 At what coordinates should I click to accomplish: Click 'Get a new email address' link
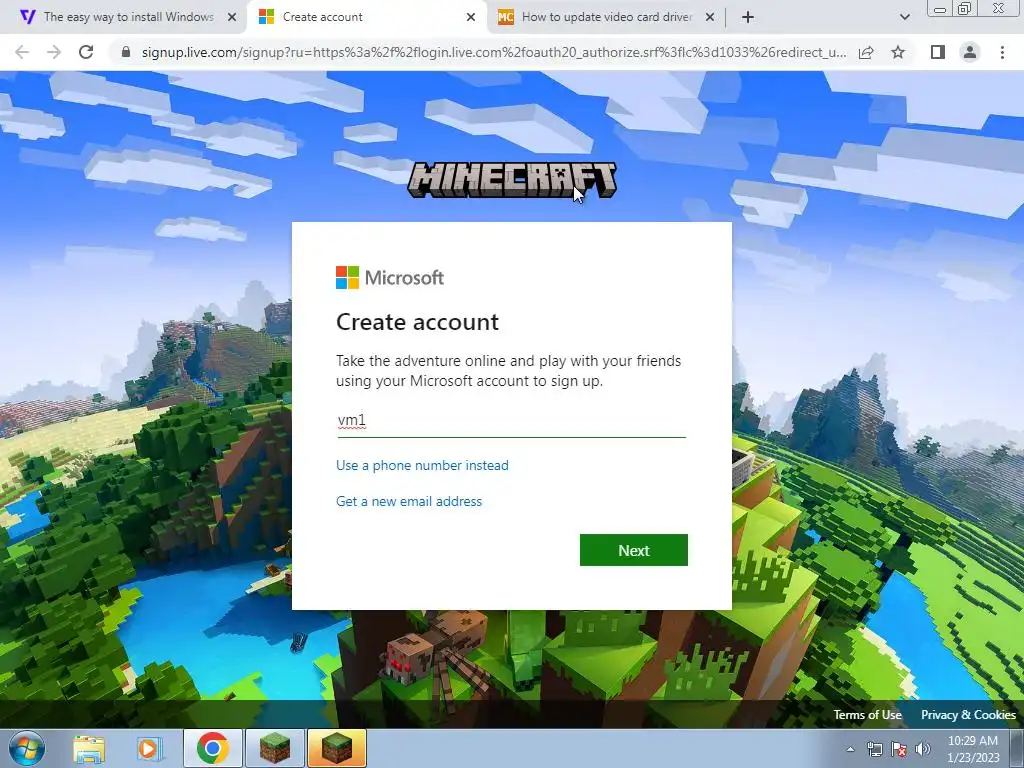[409, 501]
